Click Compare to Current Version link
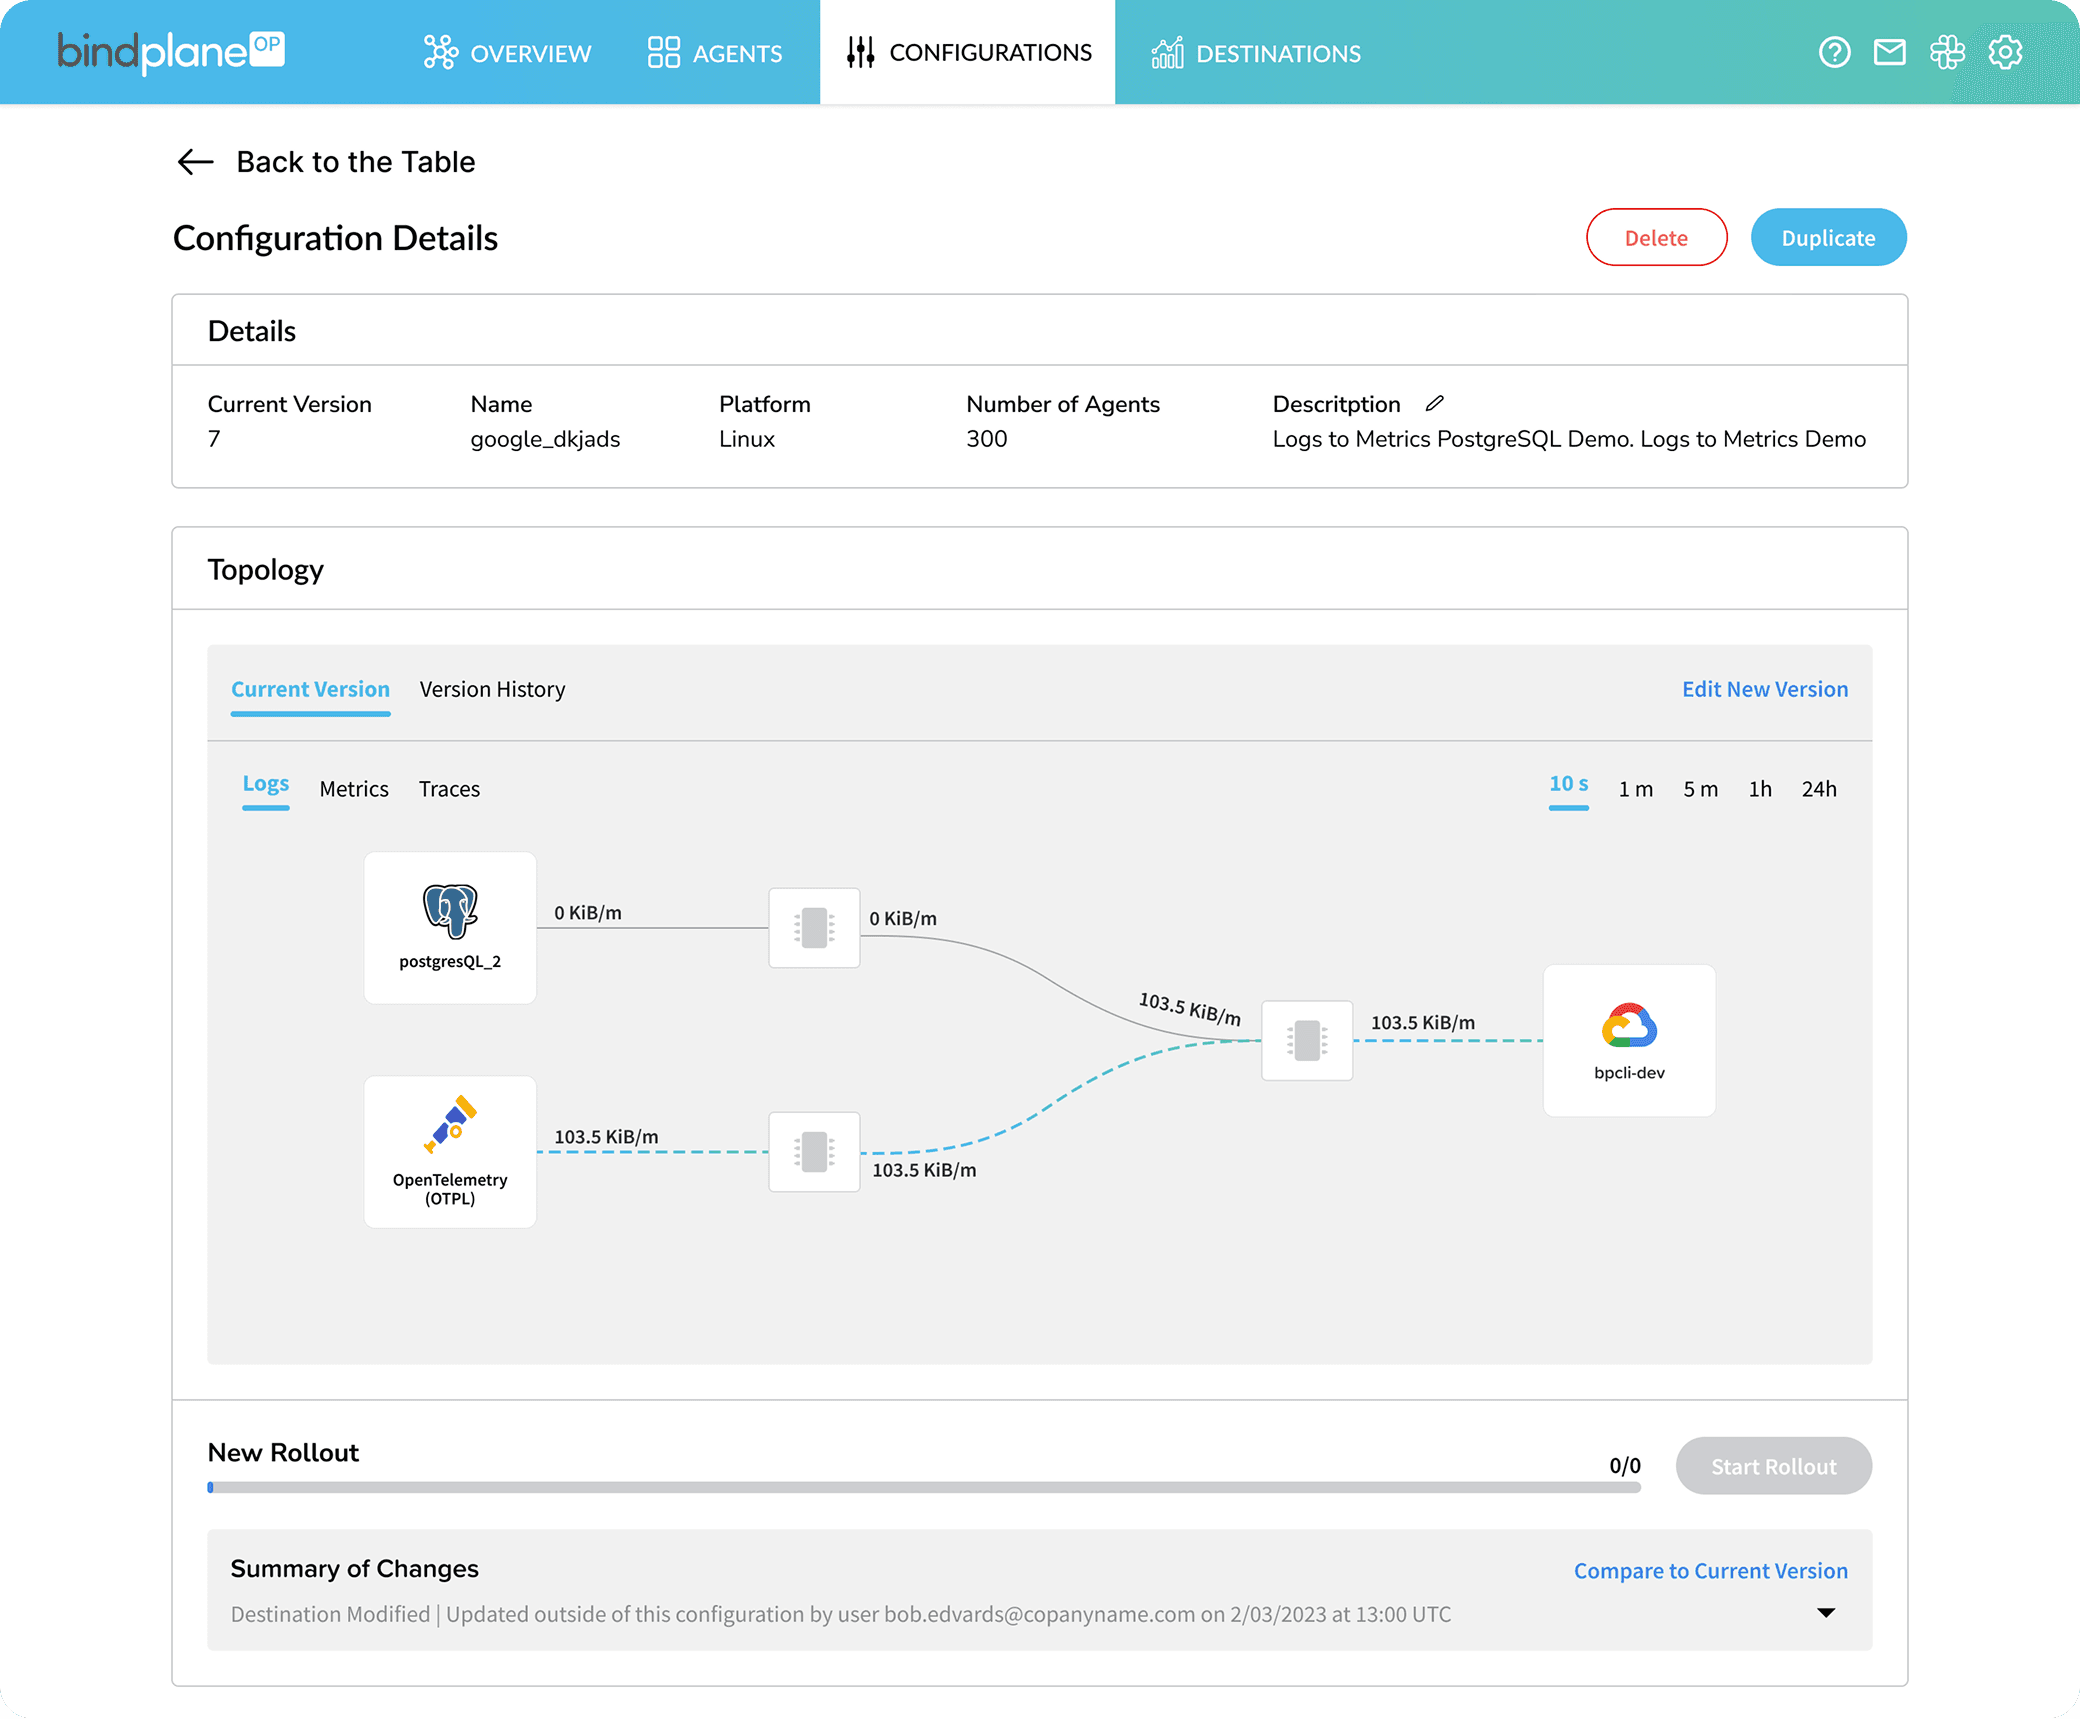Screen dimensions: 2080x1719 point(1710,1570)
